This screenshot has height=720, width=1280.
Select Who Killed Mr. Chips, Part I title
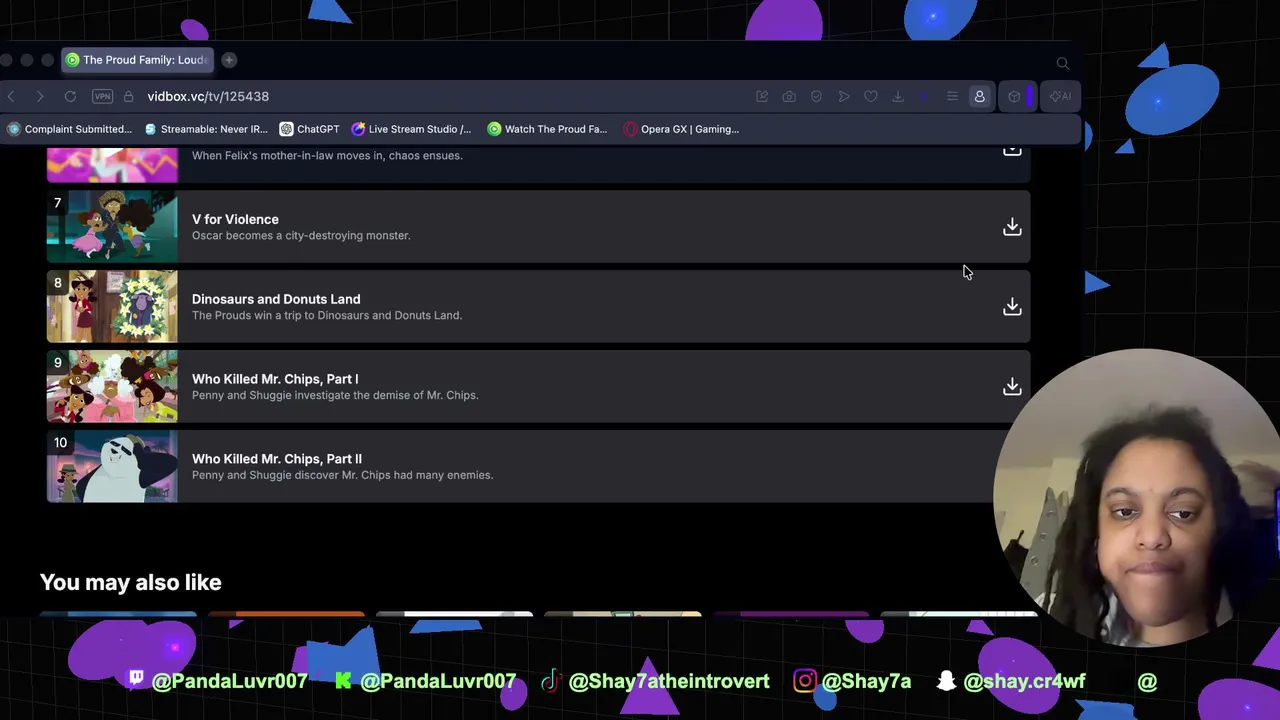pos(275,379)
